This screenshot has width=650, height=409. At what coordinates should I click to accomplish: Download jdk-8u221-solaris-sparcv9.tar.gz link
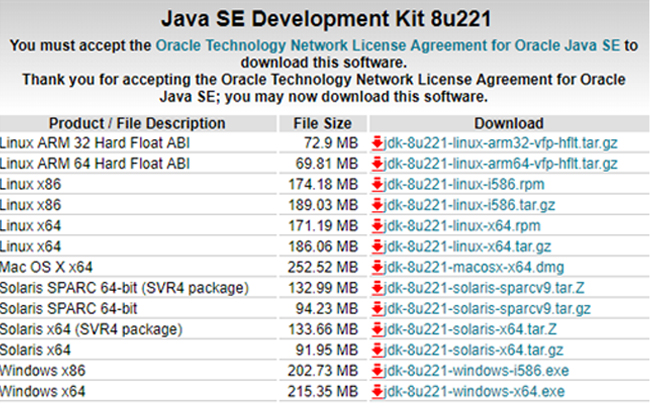coord(488,309)
